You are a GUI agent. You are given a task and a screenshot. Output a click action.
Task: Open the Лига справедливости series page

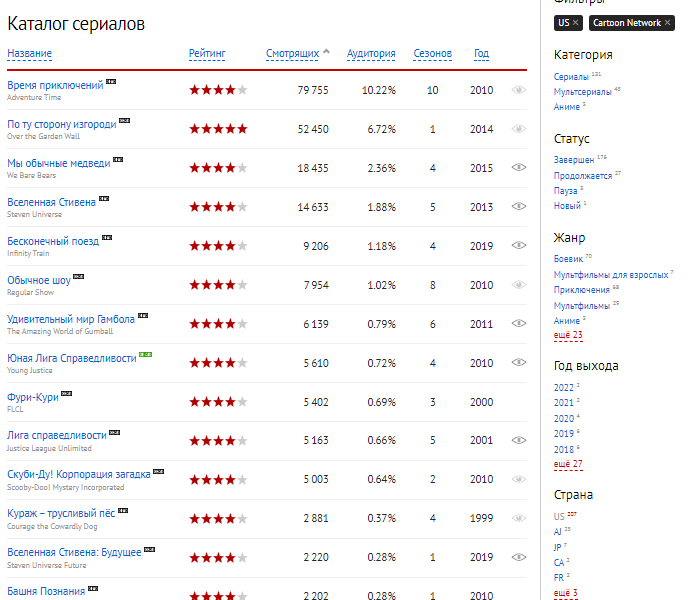(x=57, y=435)
